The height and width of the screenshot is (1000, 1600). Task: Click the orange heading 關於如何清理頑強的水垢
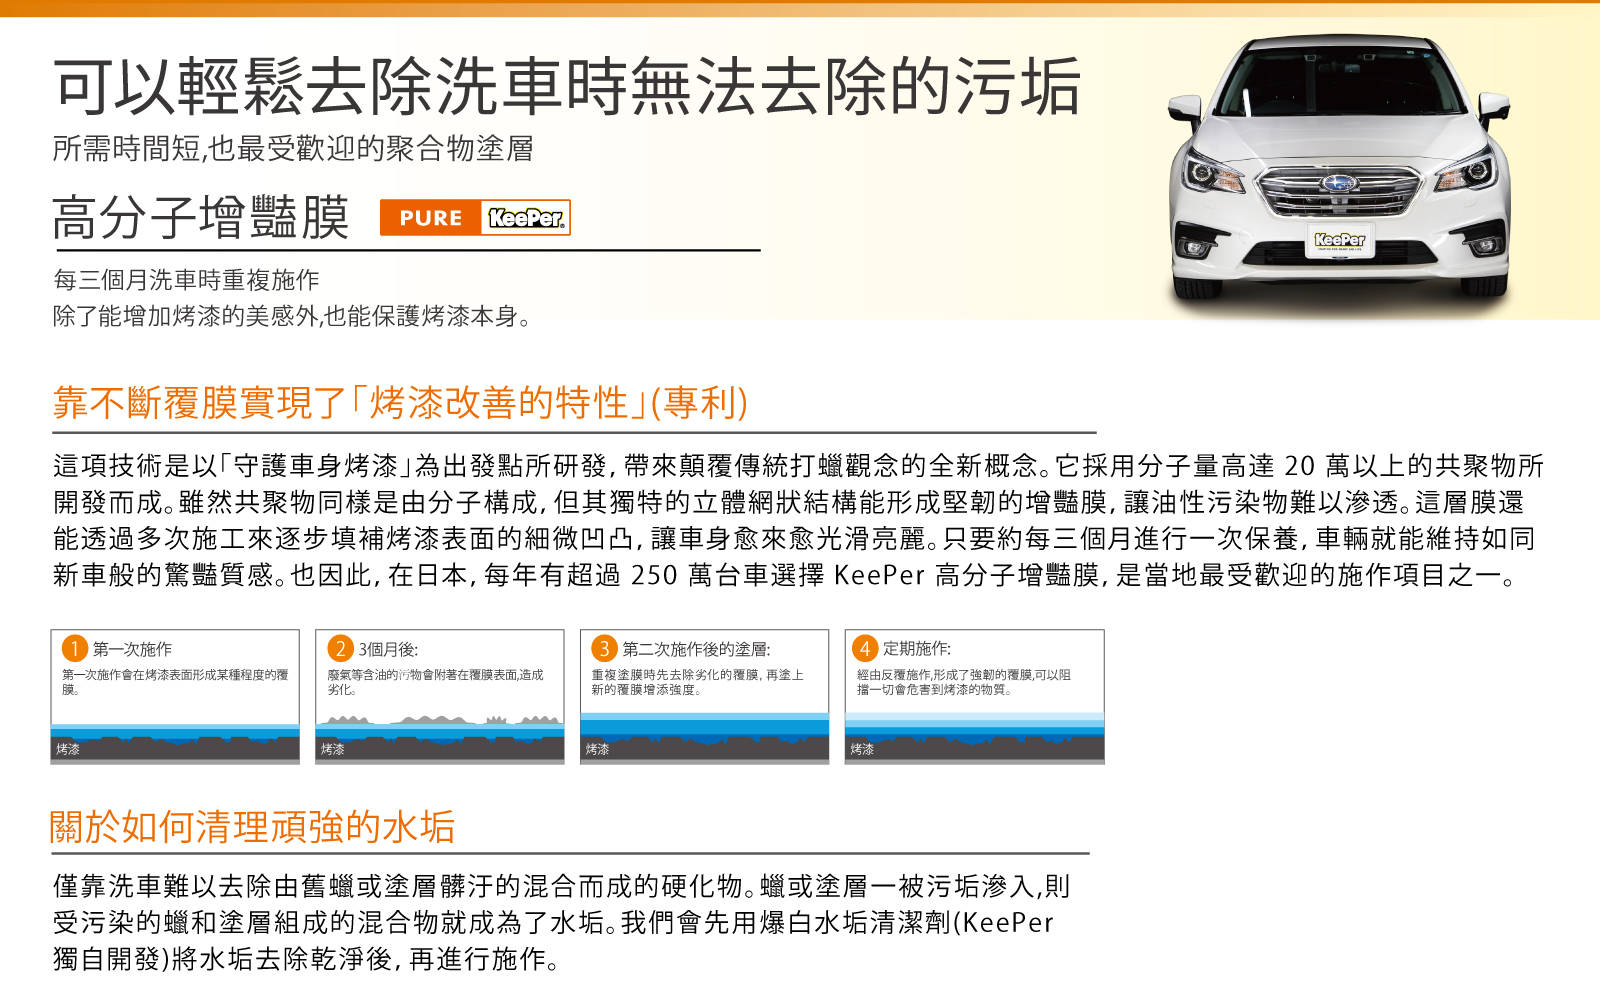pyautogui.click(x=253, y=827)
